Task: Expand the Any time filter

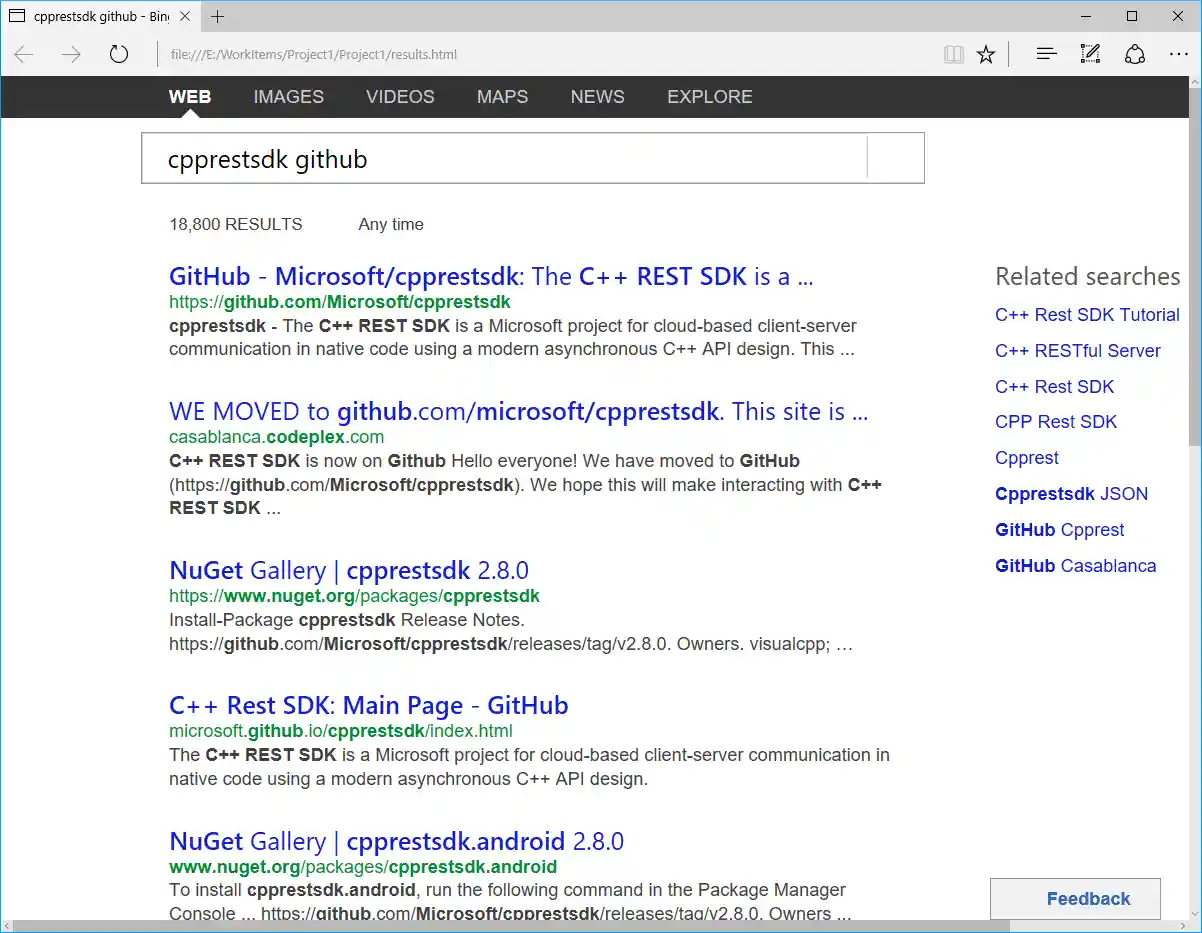Action: point(391,224)
